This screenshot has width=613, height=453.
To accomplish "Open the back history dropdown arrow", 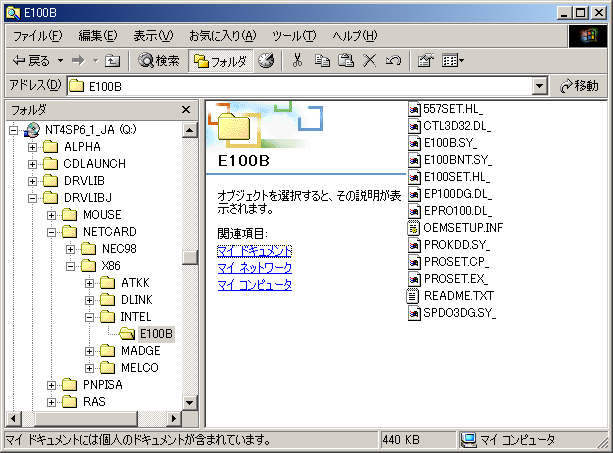I will pos(60,61).
